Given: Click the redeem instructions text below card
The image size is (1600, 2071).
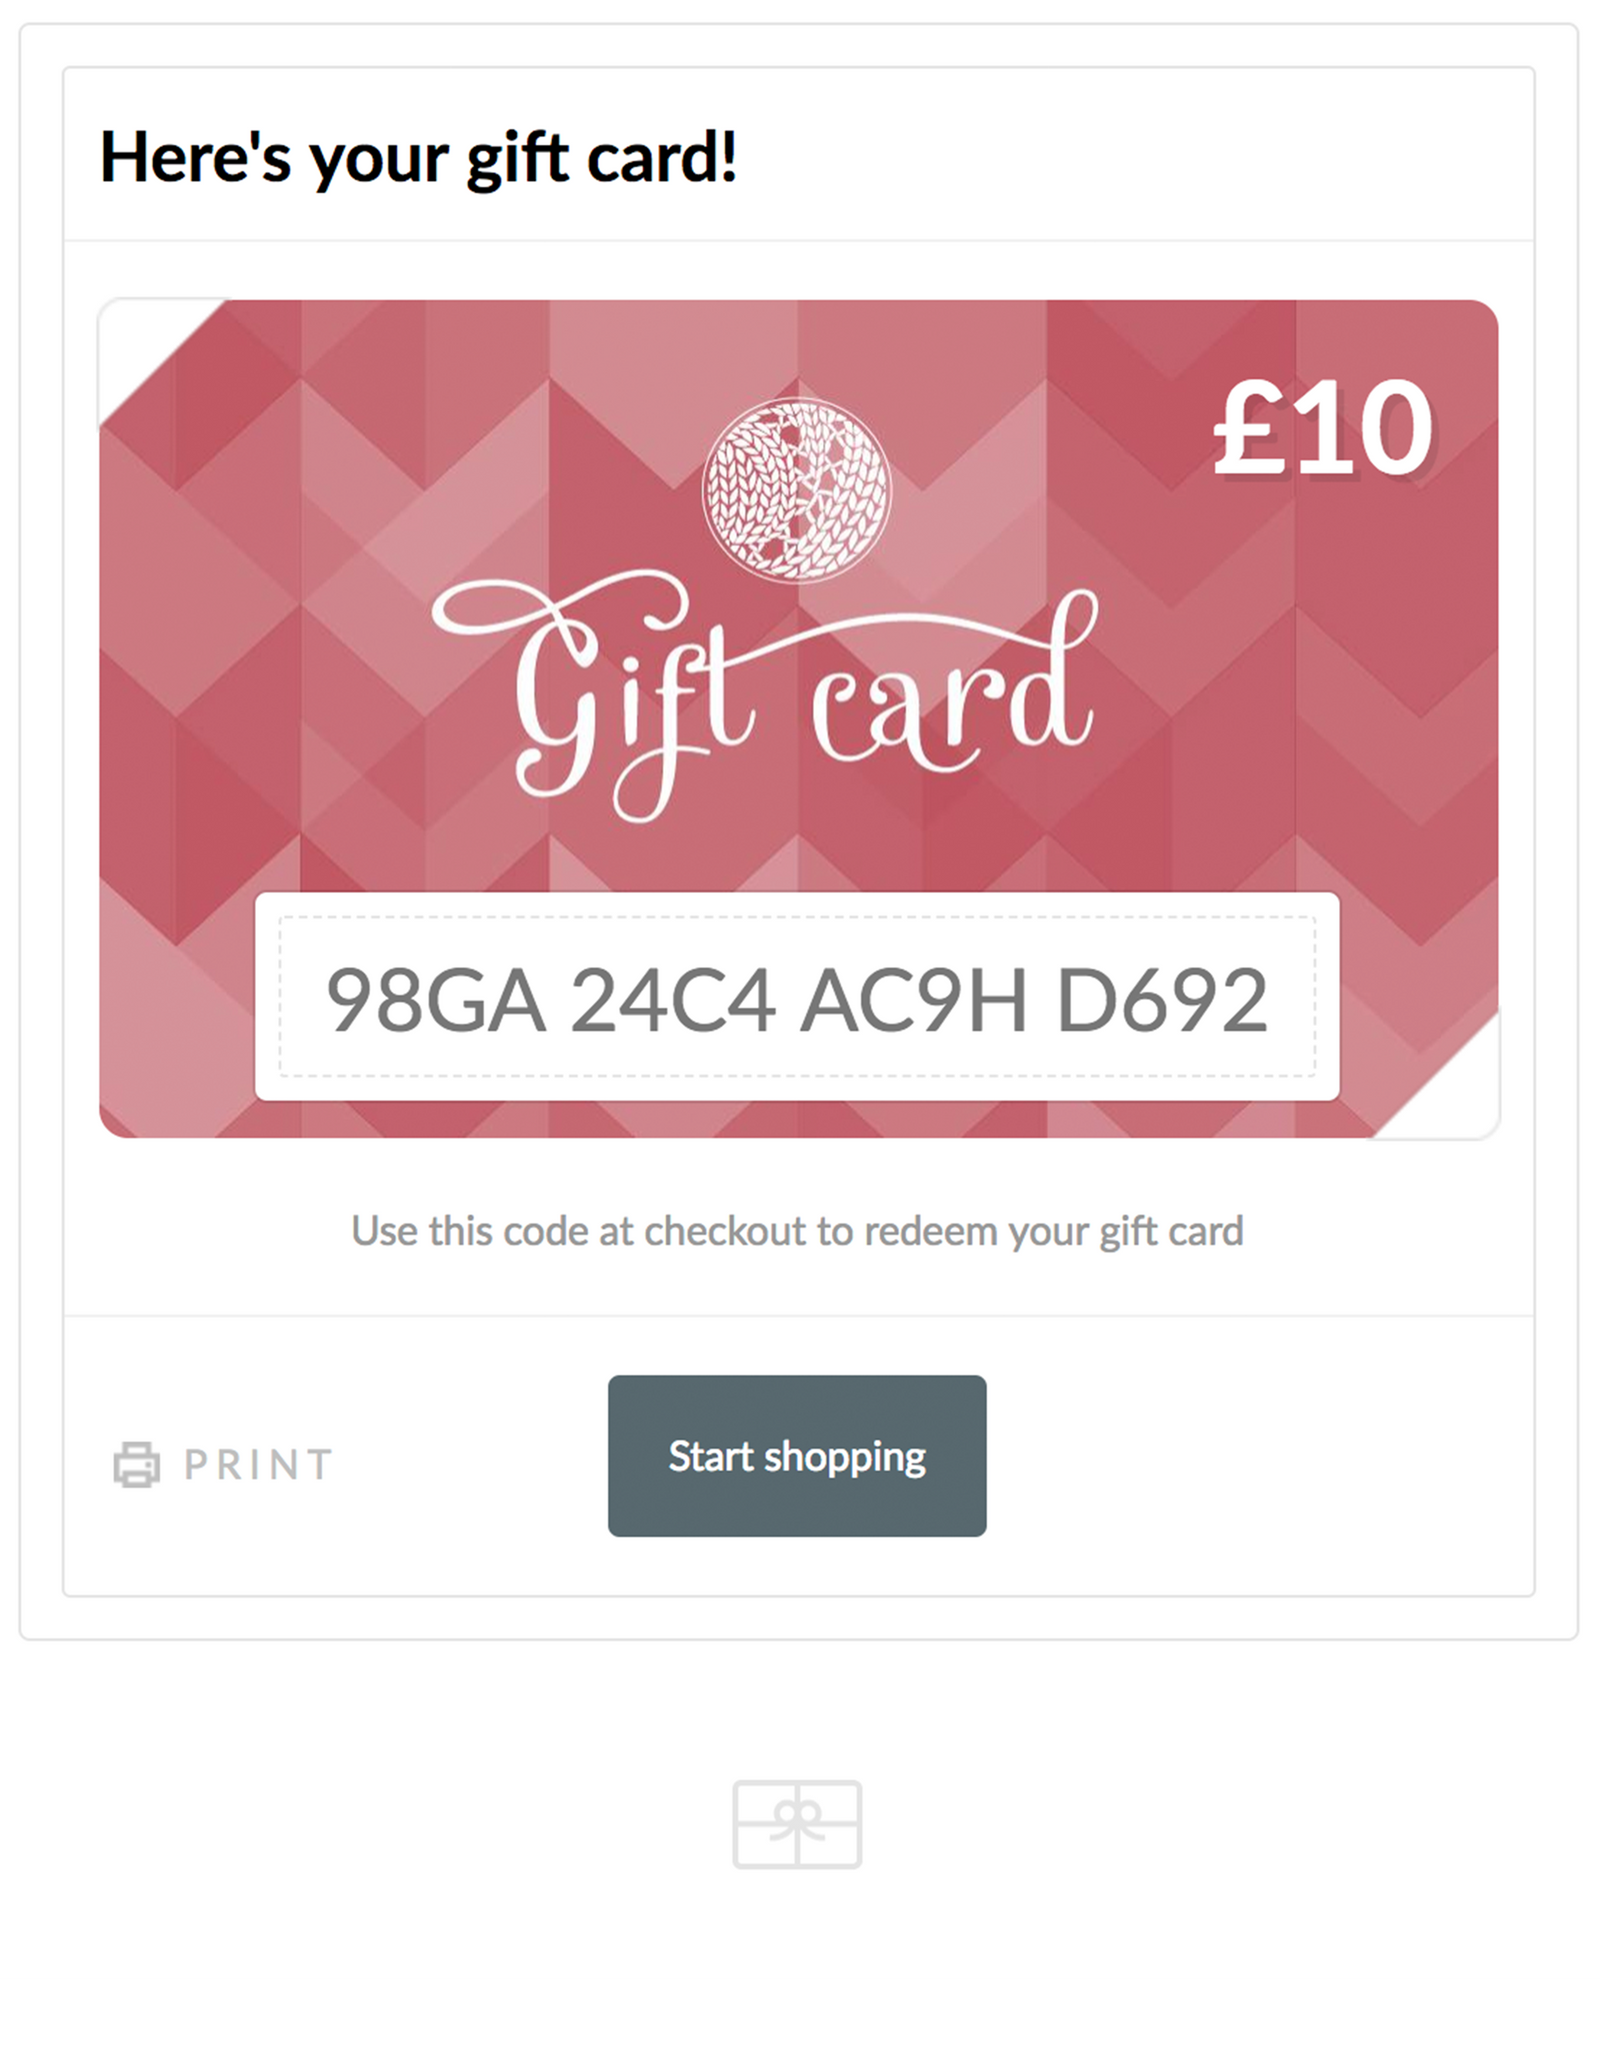Looking at the screenshot, I should pos(797,1231).
